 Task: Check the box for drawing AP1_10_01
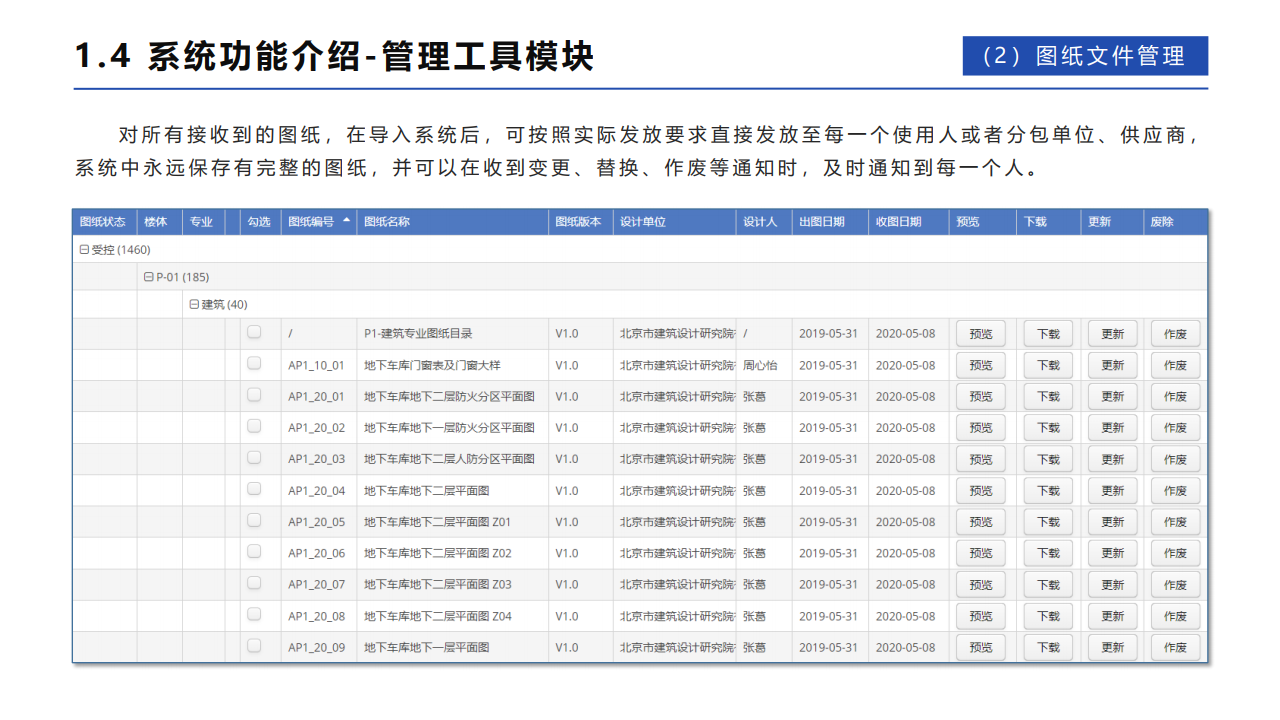254,364
